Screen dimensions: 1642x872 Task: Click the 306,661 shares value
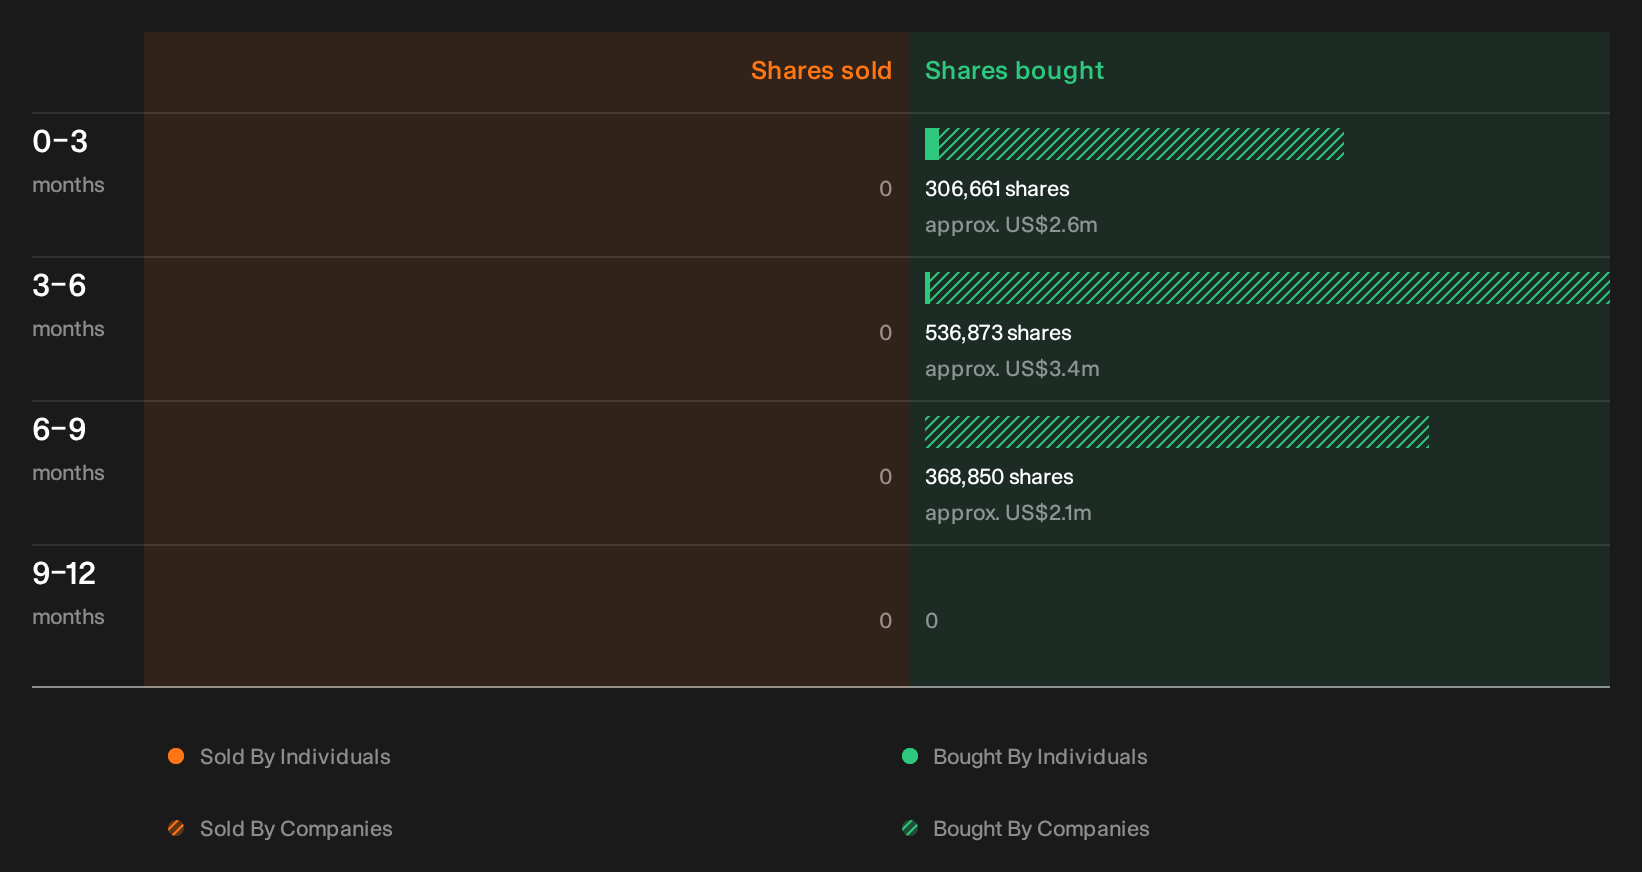(x=997, y=189)
